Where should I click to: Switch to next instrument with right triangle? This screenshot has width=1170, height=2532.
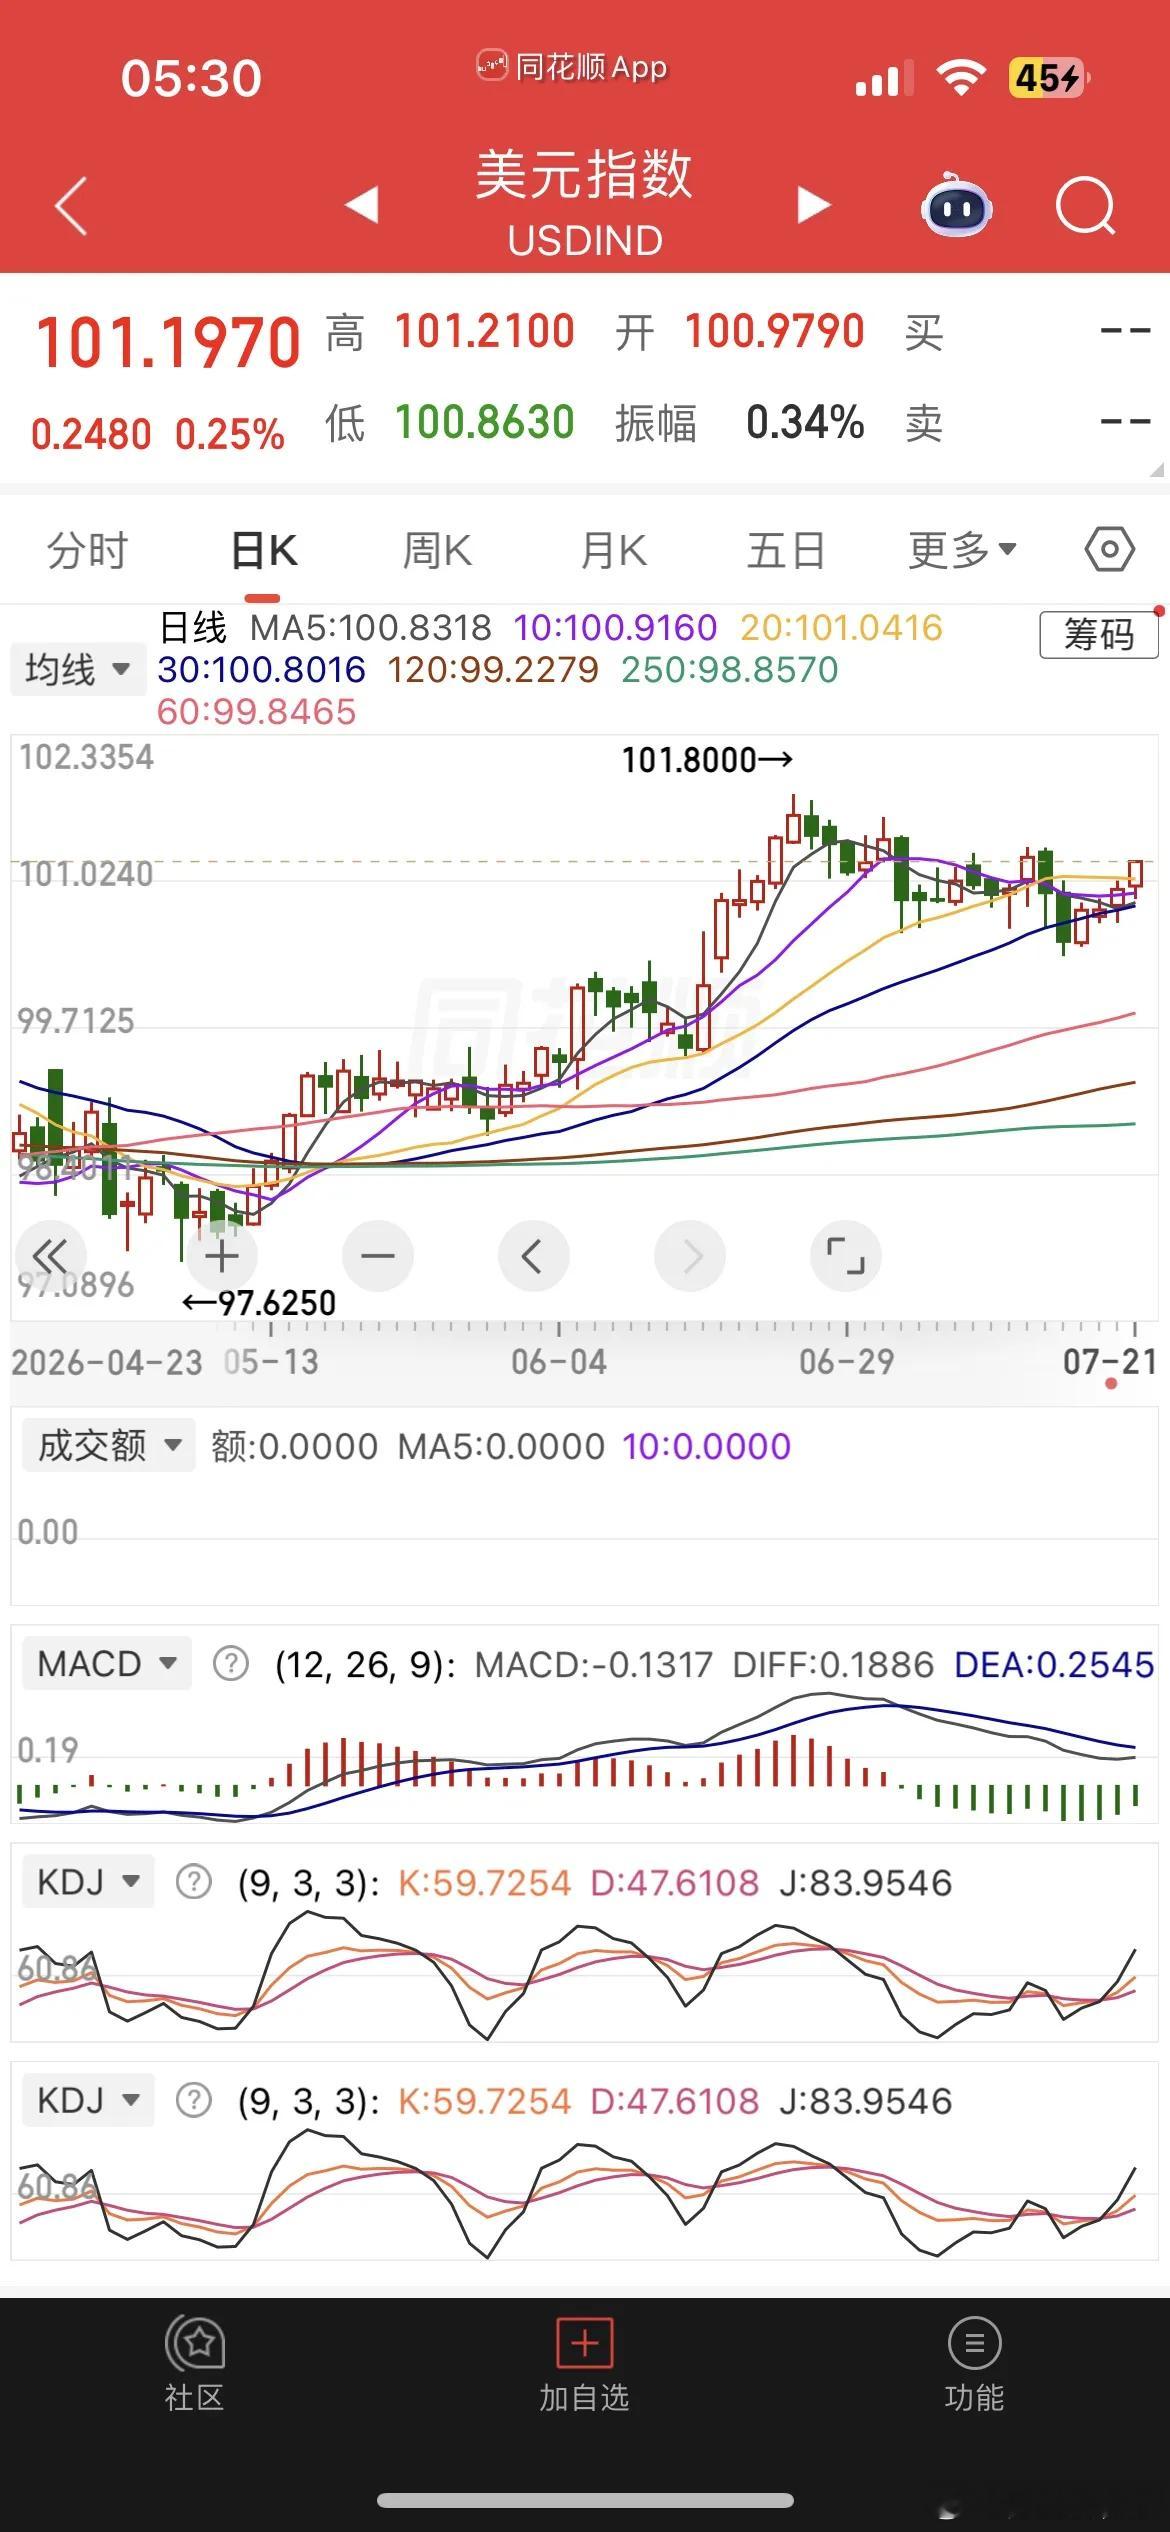pos(814,205)
